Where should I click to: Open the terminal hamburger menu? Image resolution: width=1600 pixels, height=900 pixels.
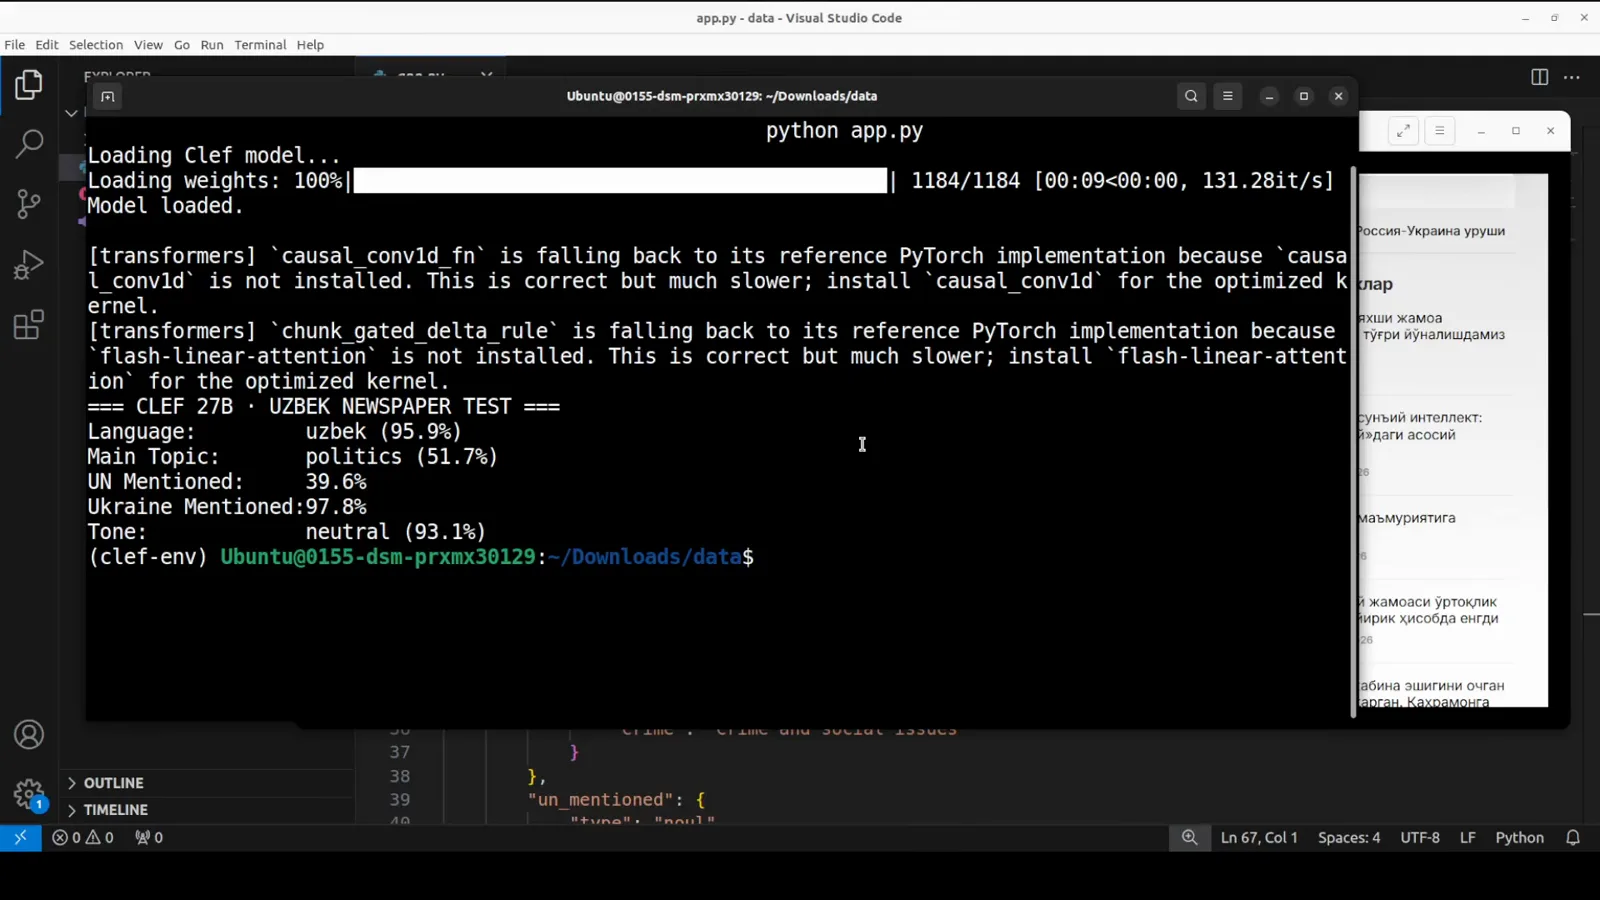(x=1228, y=96)
